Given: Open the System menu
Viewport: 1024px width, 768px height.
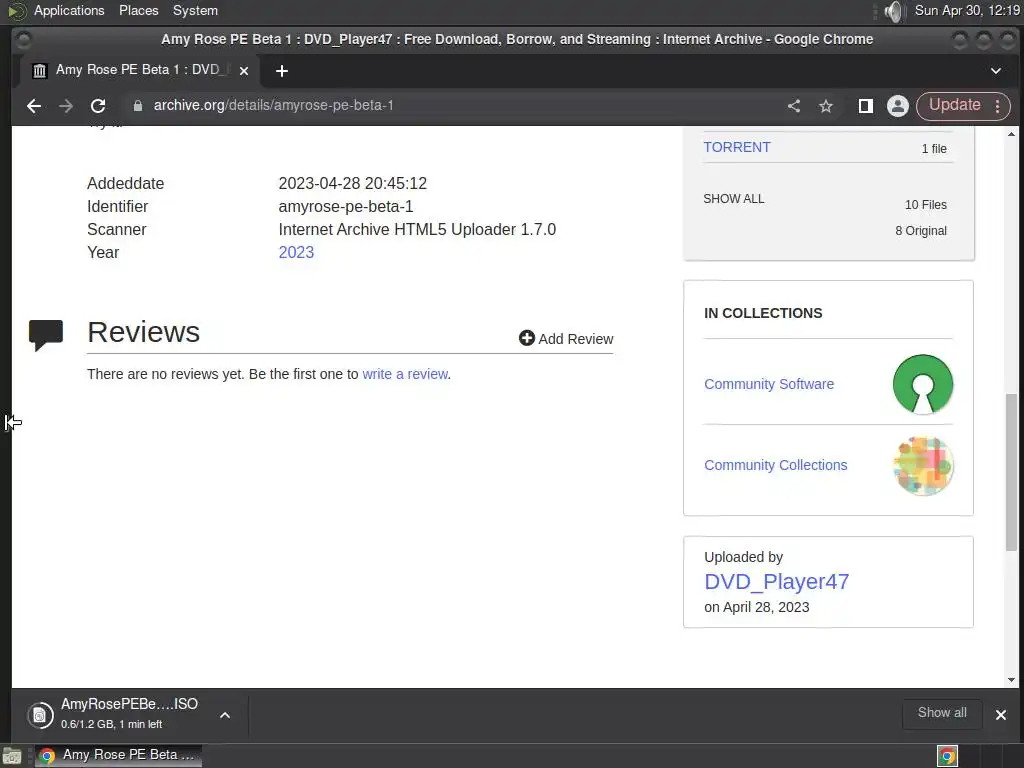Looking at the screenshot, I should click(x=195, y=10).
